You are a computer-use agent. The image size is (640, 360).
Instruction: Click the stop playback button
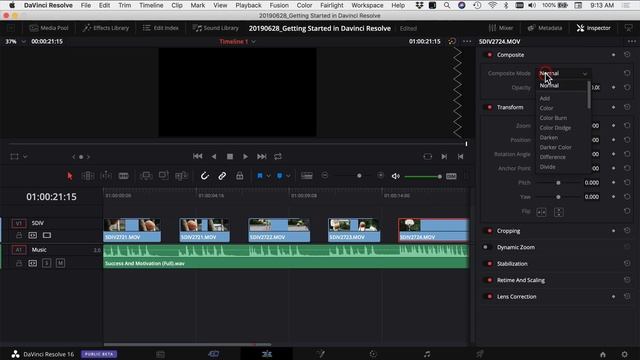(230, 156)
